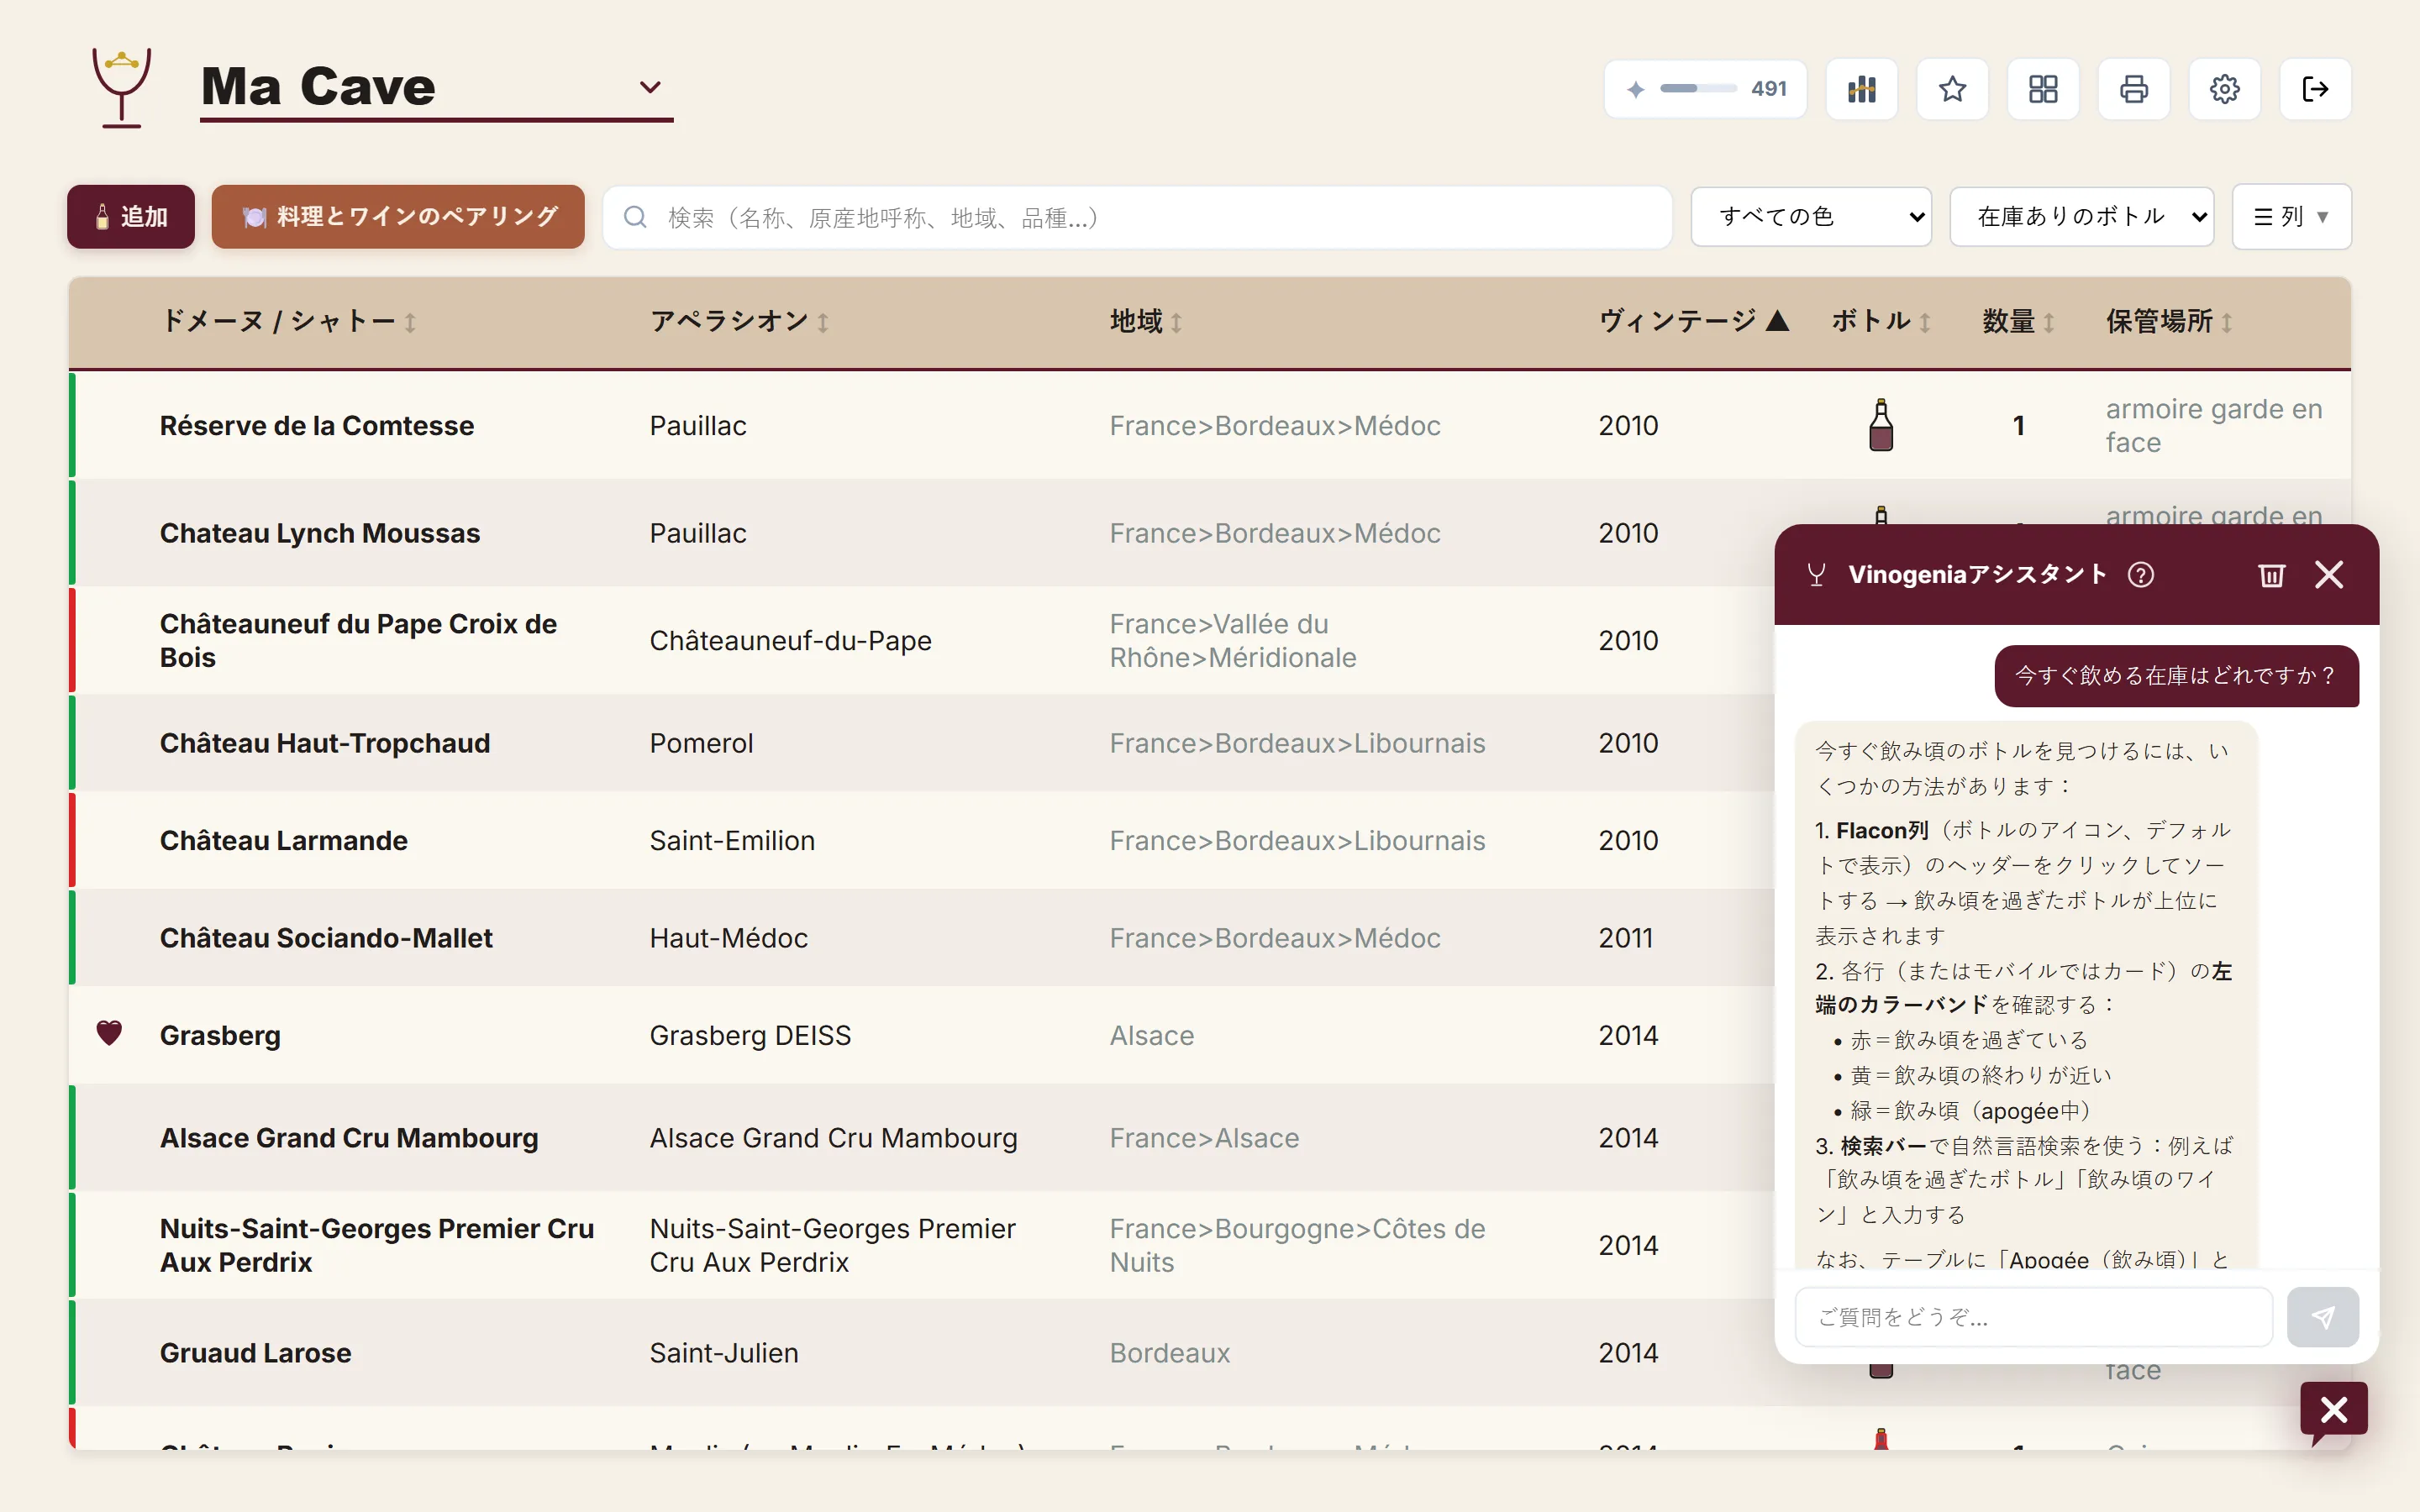Sort by 数量 column header
Screen dimensions: 2420x1512
coord(2018,321)
